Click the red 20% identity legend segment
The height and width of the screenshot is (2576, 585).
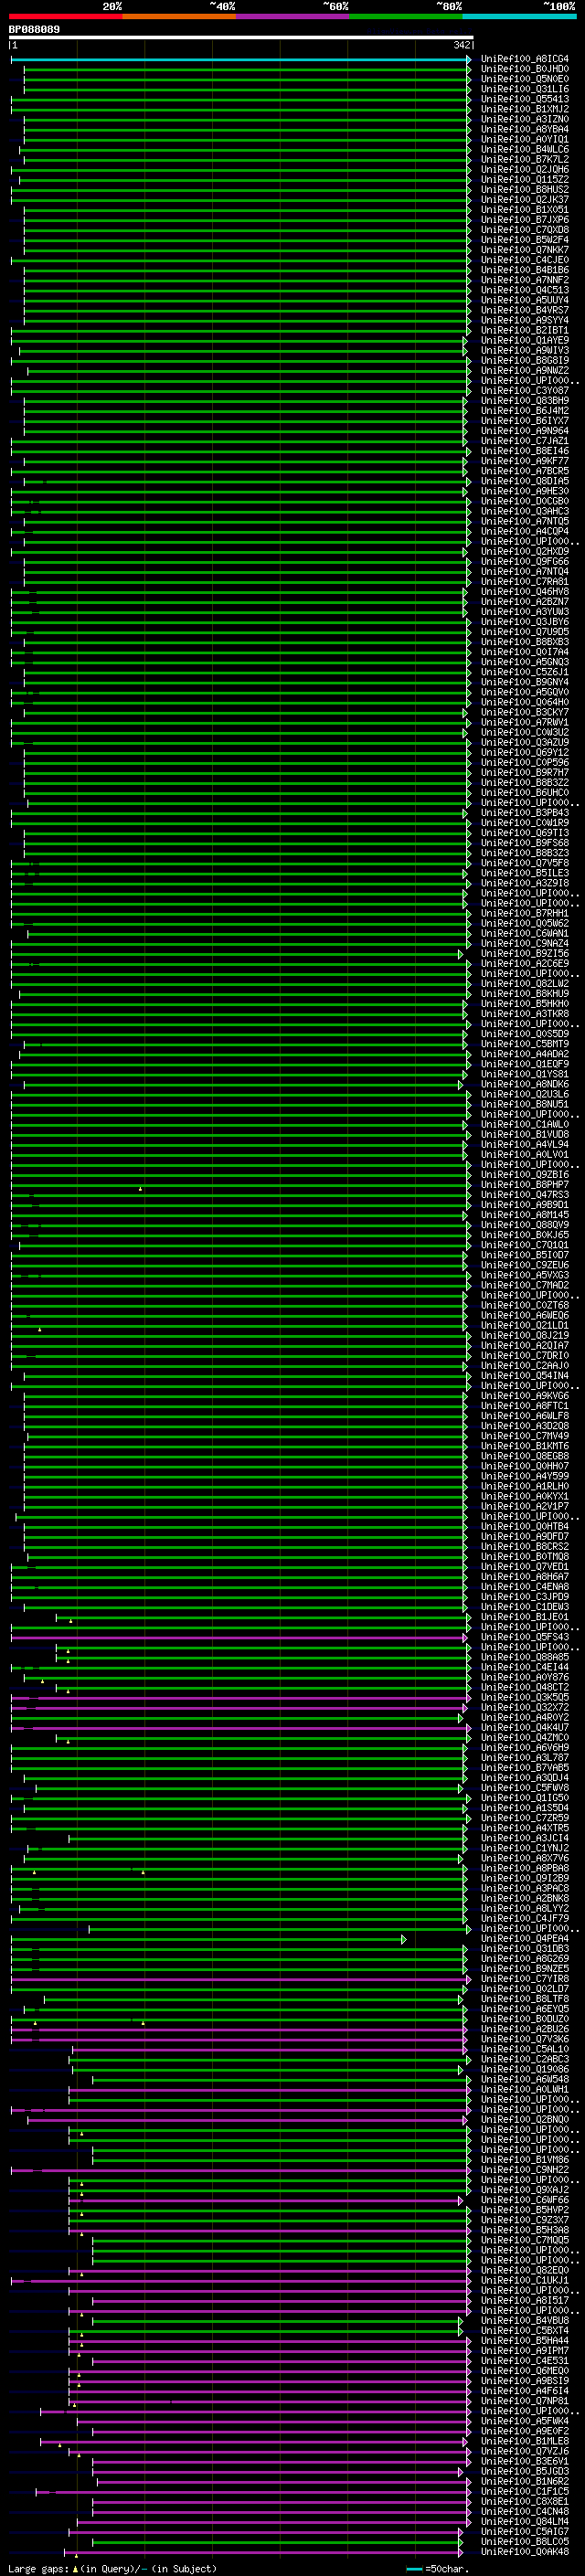click(65, 16)
